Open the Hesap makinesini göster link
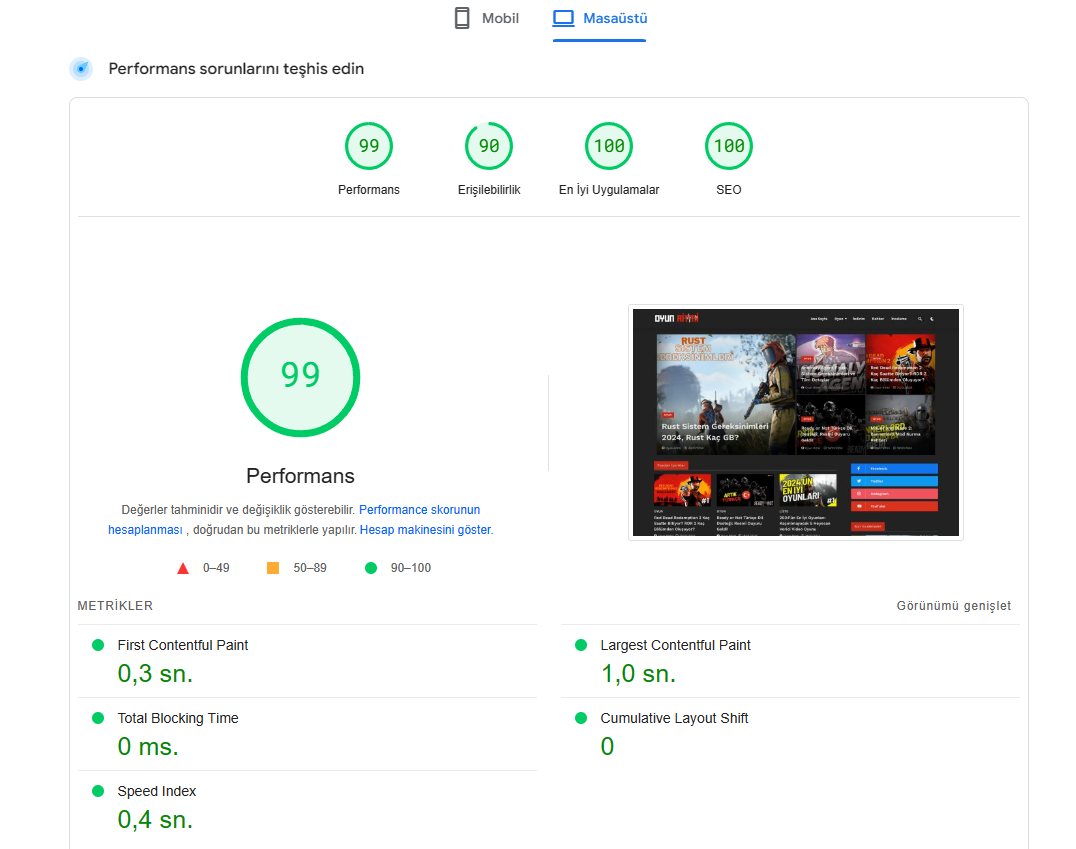This screenshot has height=849, width=1076. pyautogui.click(x=426, y=530)
